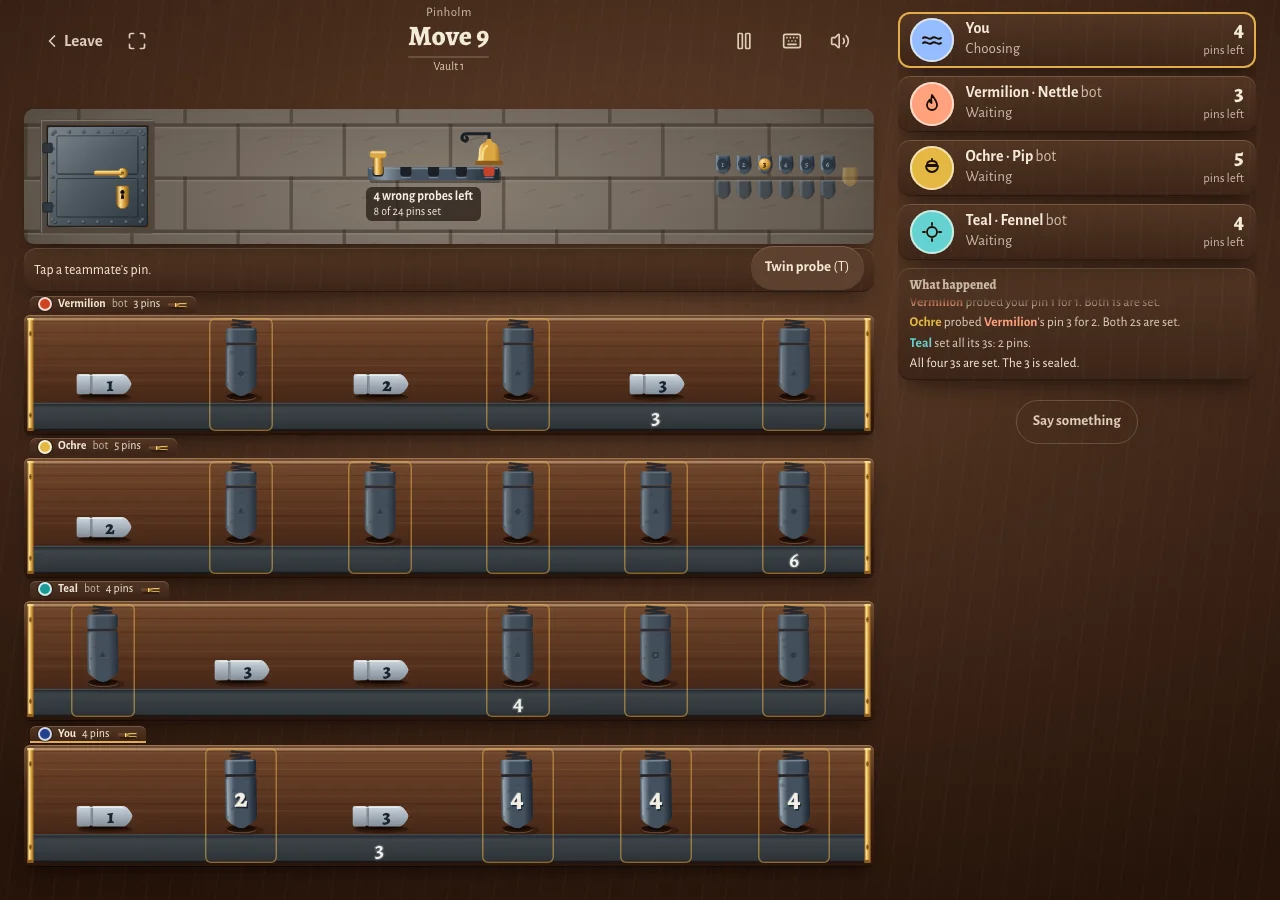Mute the game sound
1280x900 pixels.
(840, 41)
